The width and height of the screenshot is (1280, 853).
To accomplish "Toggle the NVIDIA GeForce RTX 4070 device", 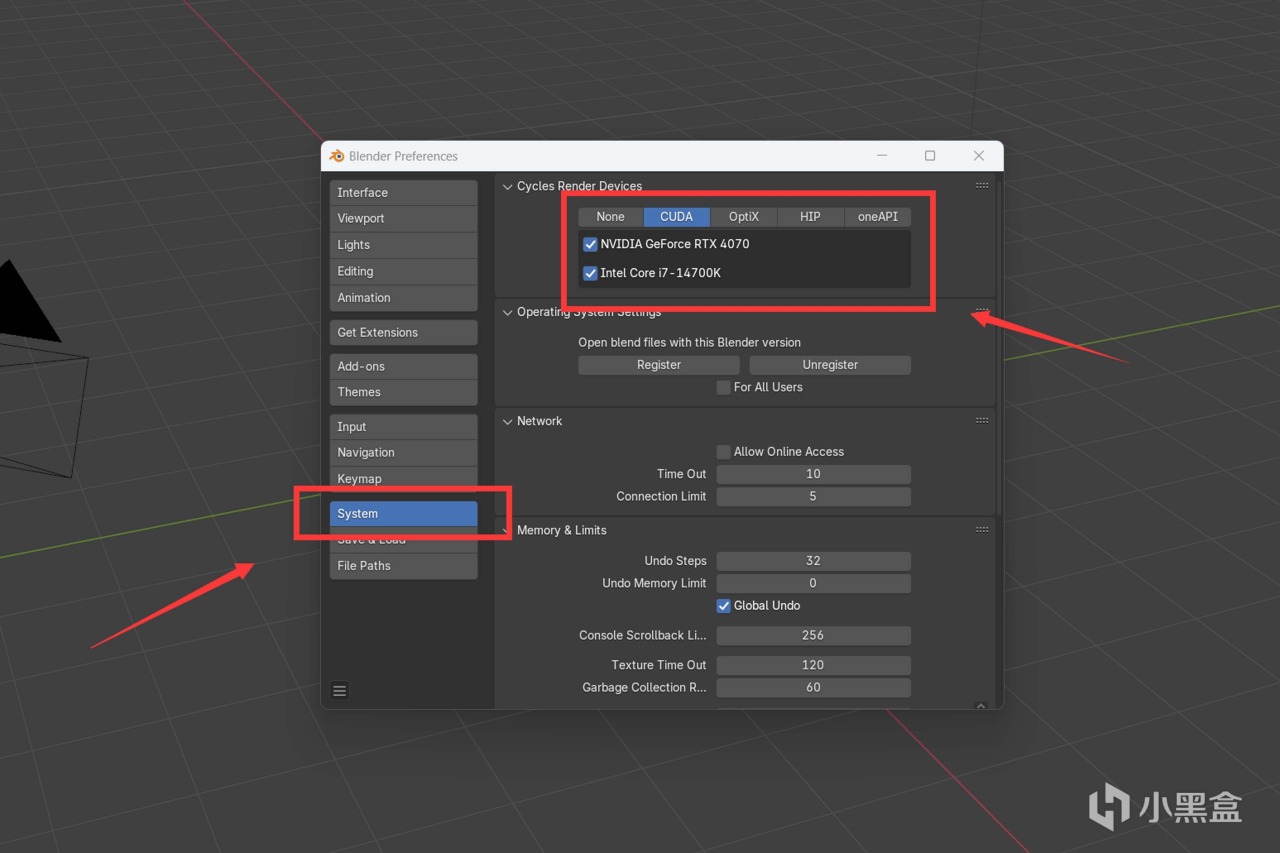I will 590,244.
